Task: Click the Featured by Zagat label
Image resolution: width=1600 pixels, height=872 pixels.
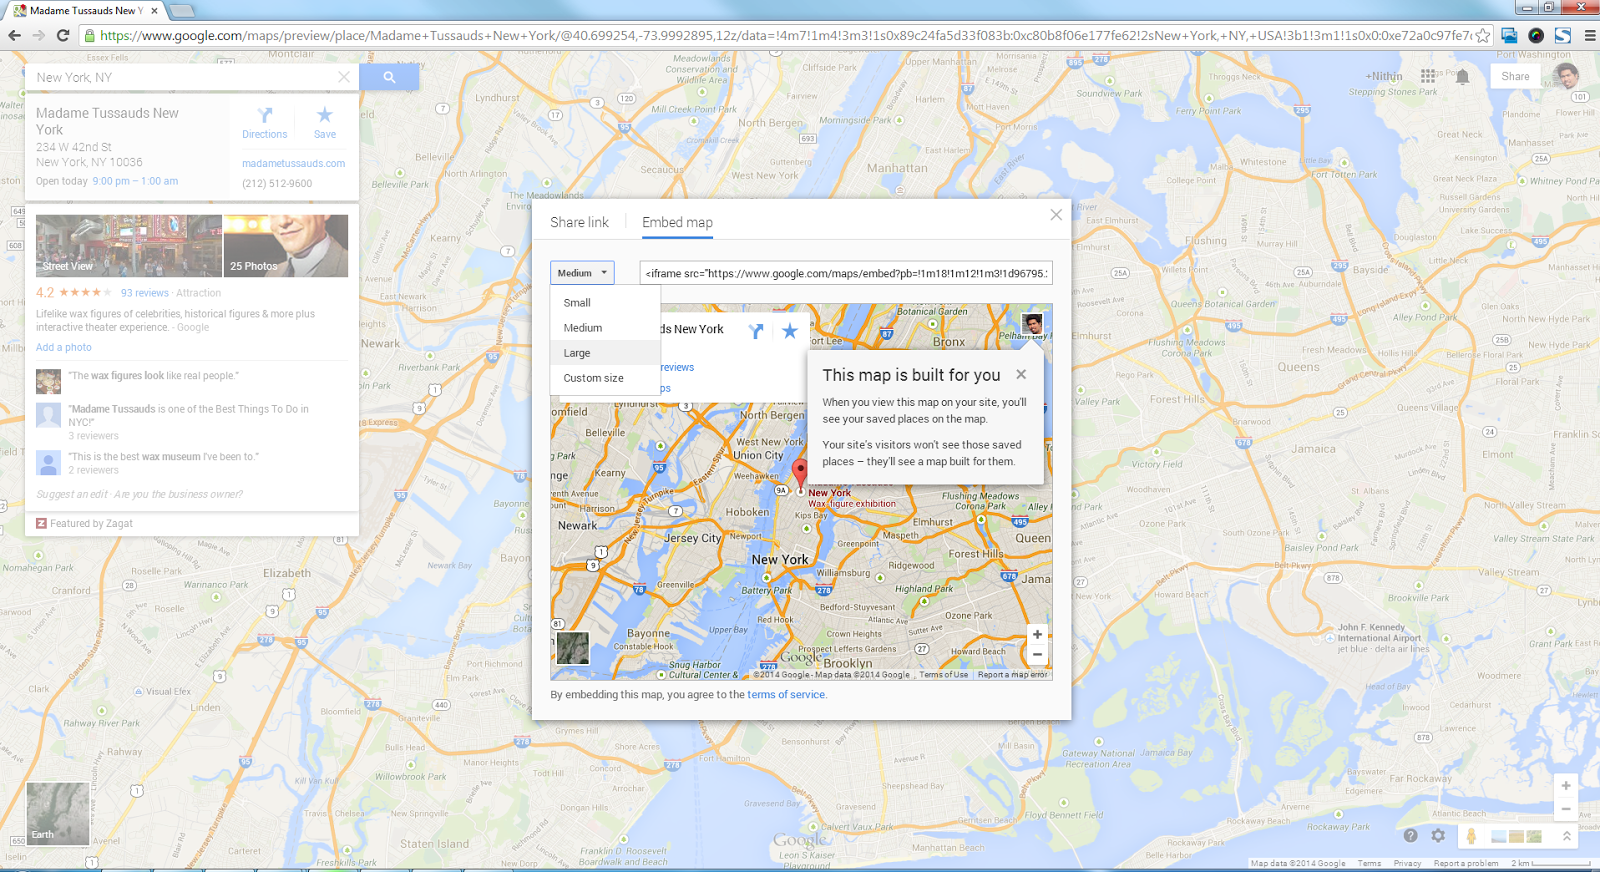Action: tap(91, 523)
